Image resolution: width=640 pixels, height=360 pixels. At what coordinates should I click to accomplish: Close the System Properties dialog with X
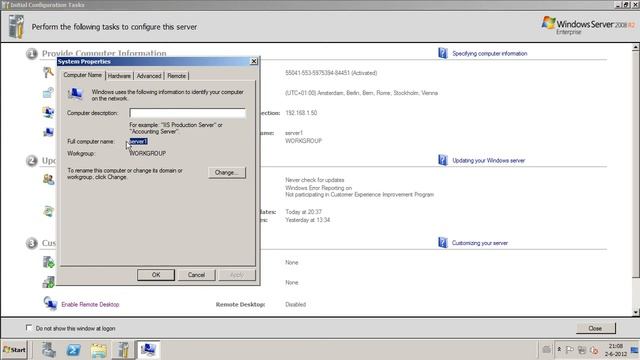tap(253, 61)
